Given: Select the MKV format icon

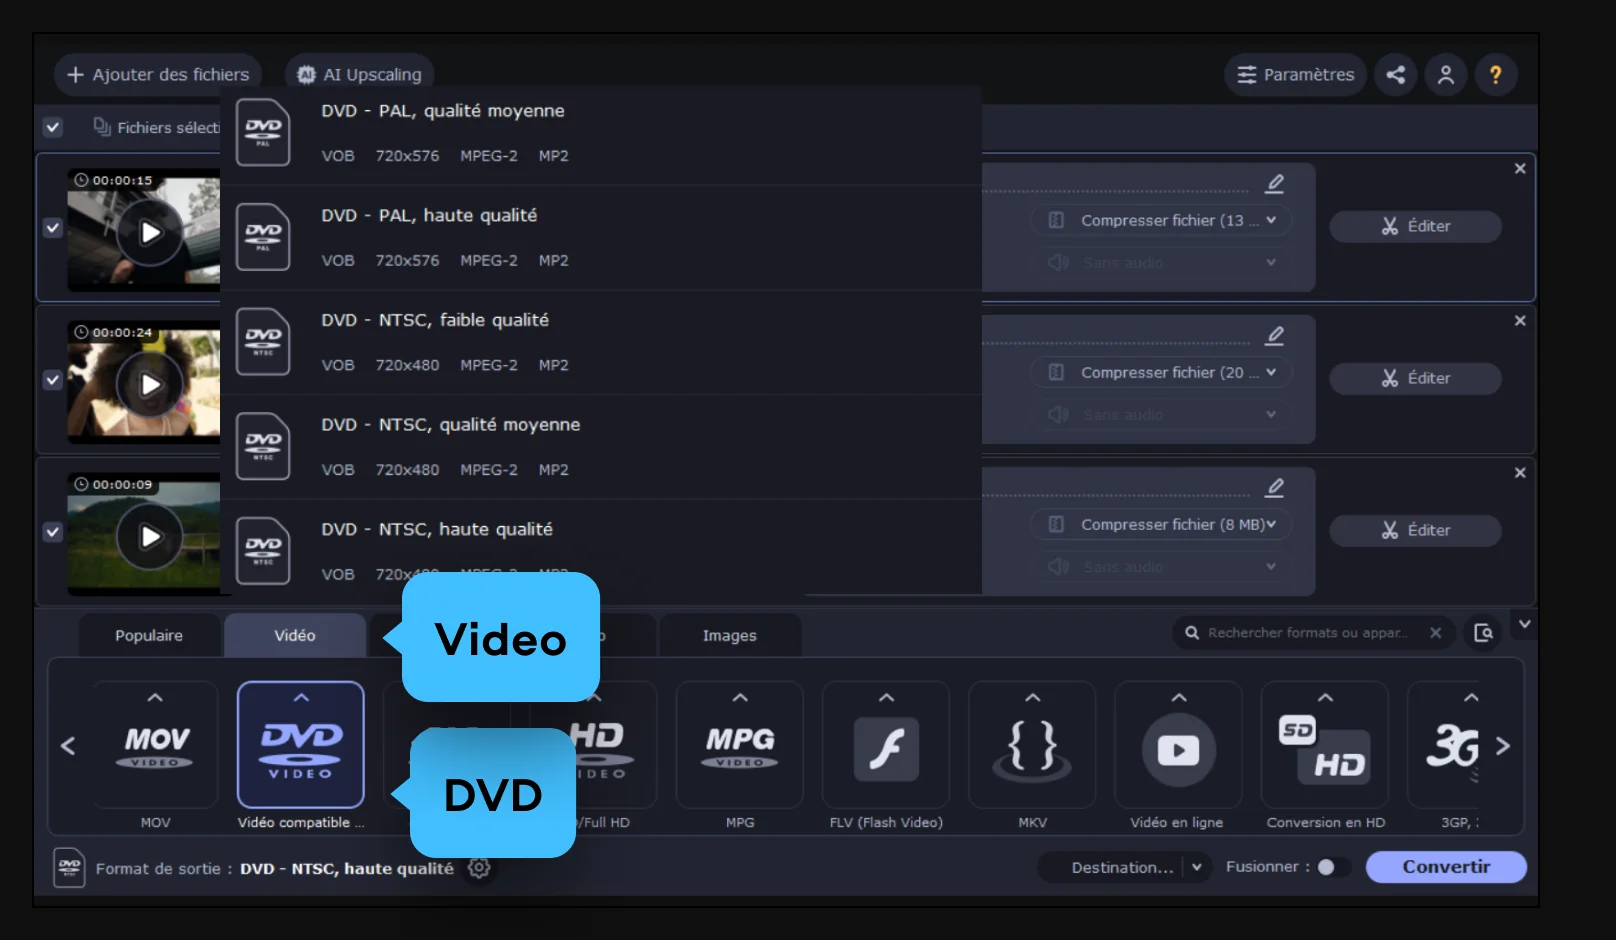Looking at the screenshot, I should [x=1032, y=745].
